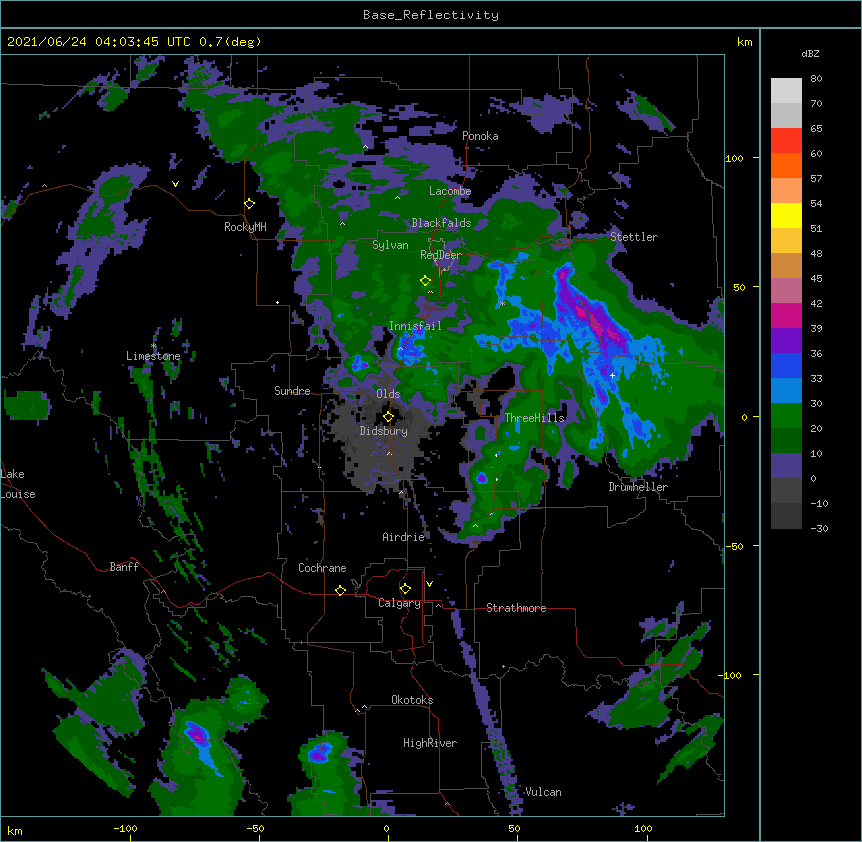Select the Drumheller label
862x842 pixels.
(638, 487)
